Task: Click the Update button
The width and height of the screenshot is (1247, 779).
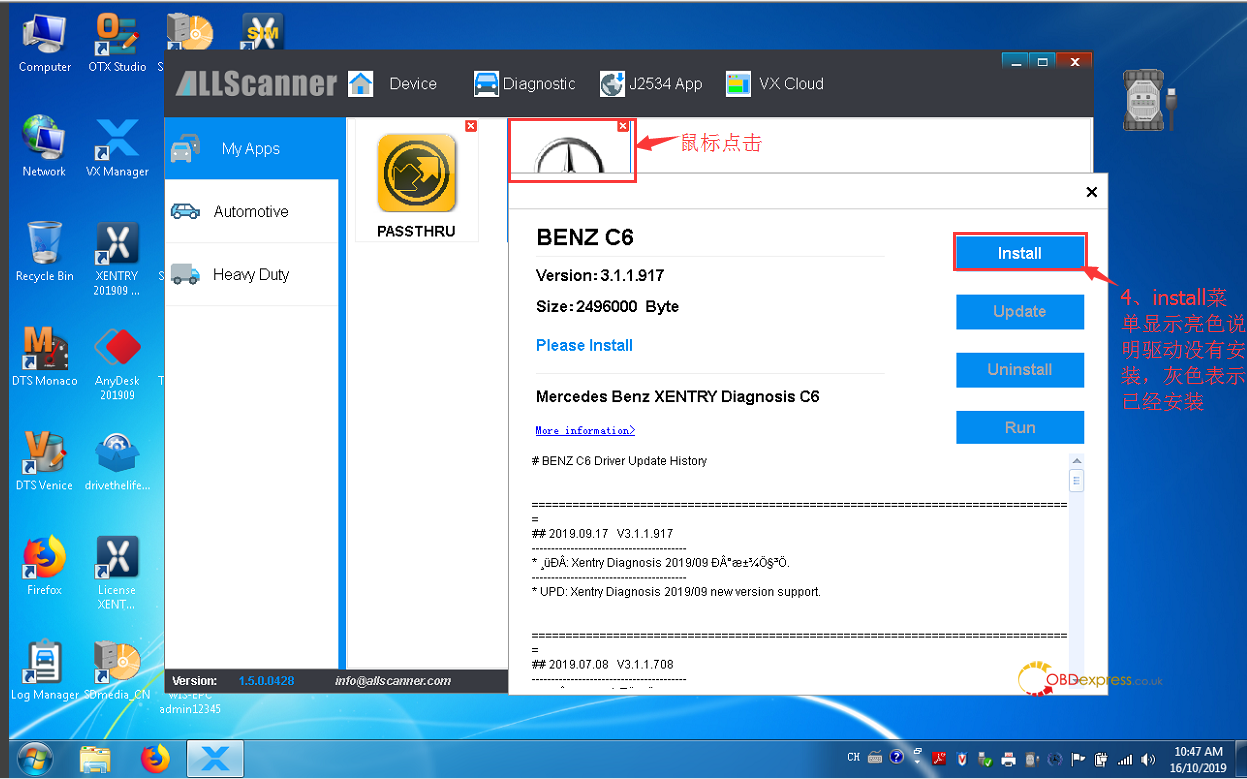Action: 1019,312
